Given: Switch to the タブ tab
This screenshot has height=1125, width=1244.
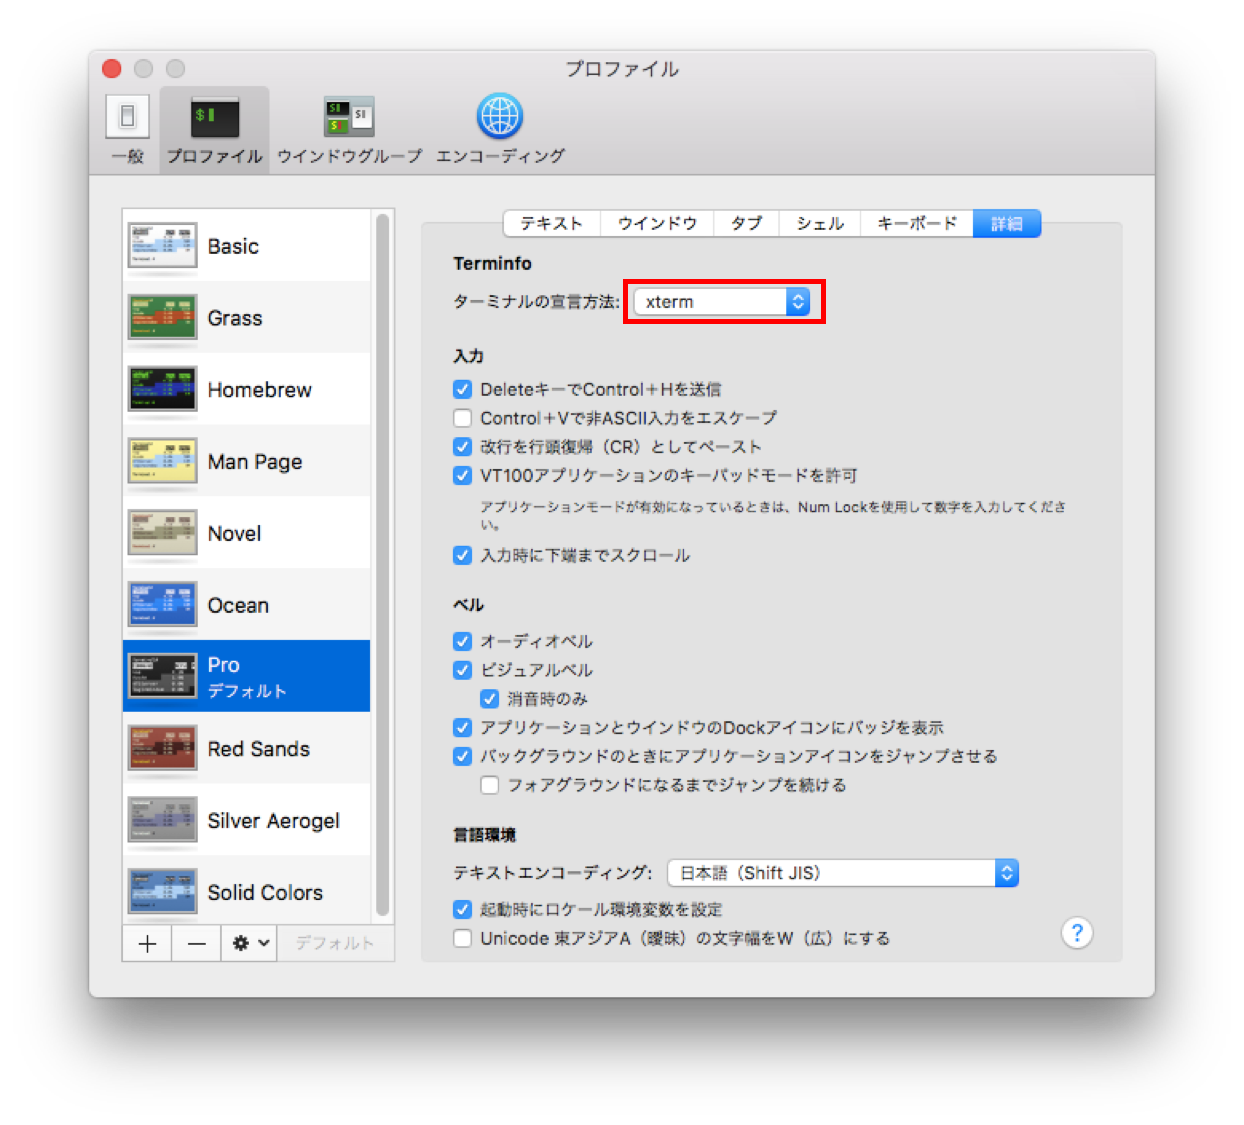Looking at the screenshot, I should click(747, 223).
